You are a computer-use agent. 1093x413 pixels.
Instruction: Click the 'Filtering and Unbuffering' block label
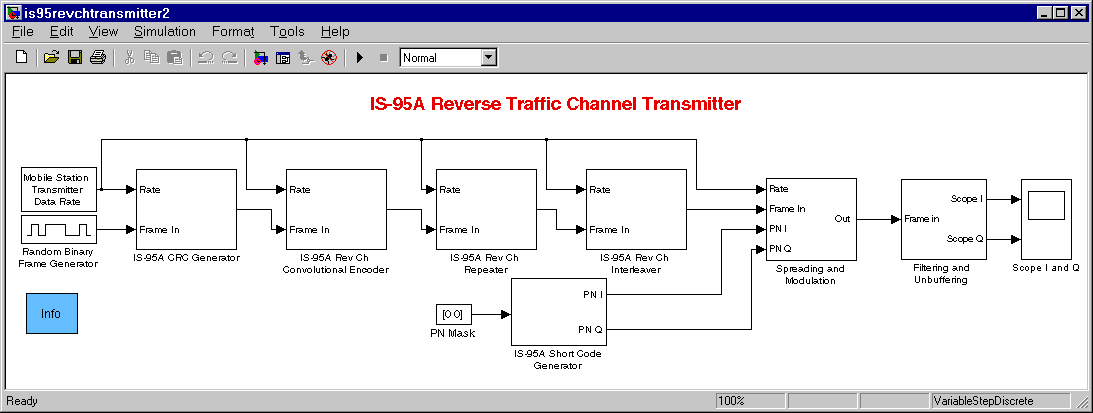(x=940, y=273)
